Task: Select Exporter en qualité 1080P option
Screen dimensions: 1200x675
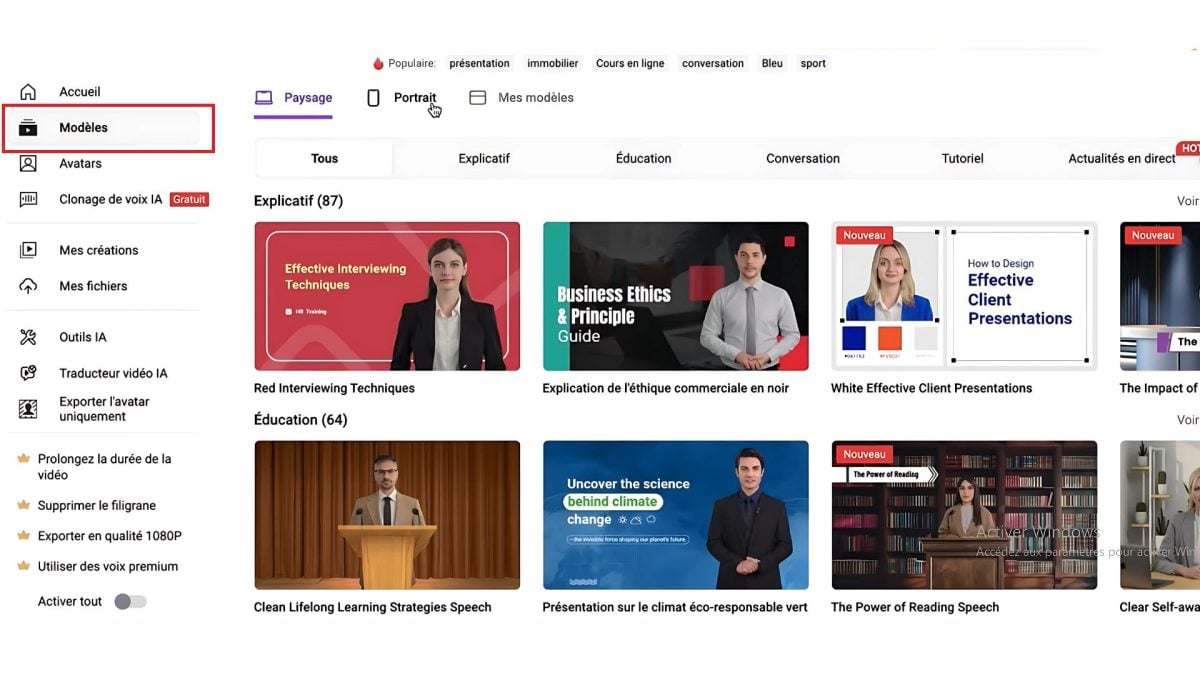Action: pyautogui.click(x=109, y=536)
